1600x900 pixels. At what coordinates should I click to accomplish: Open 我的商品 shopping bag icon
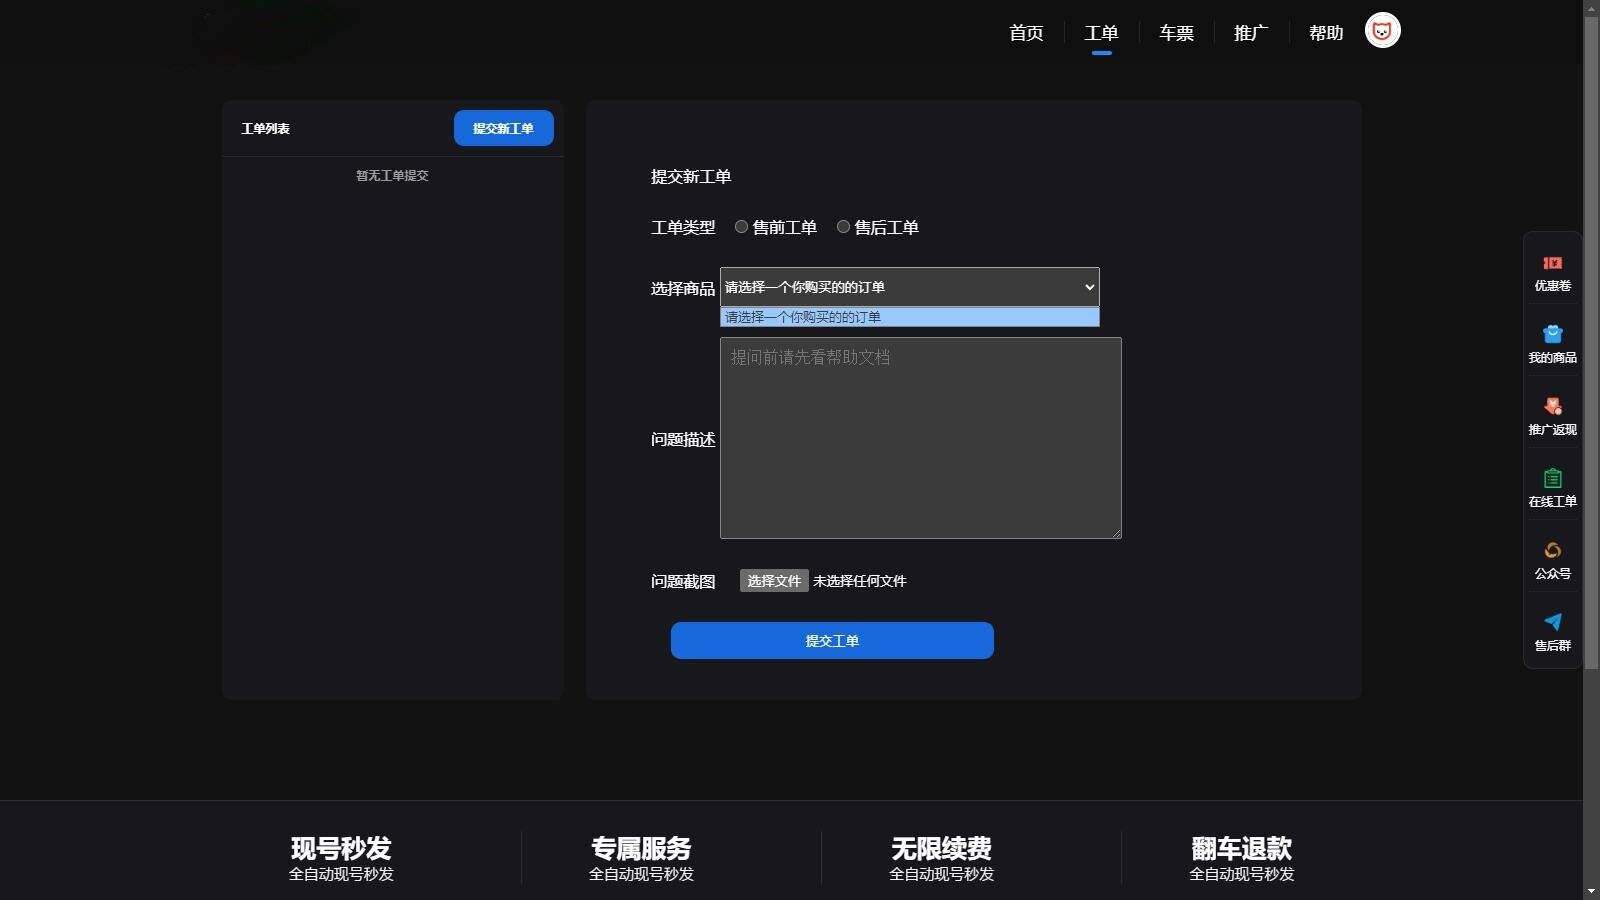point(1552,334)
